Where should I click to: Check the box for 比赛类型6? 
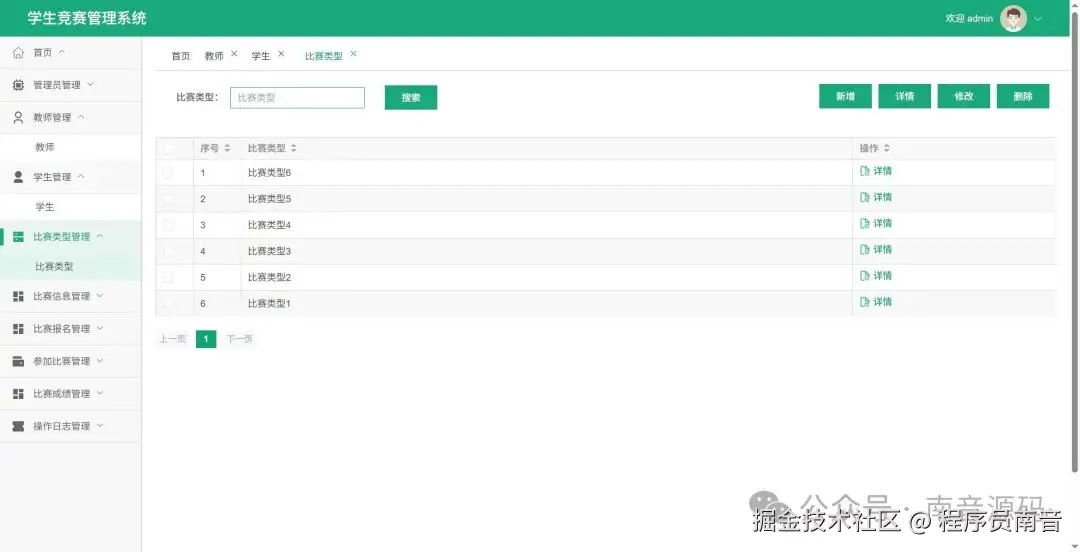pos(168,172)
